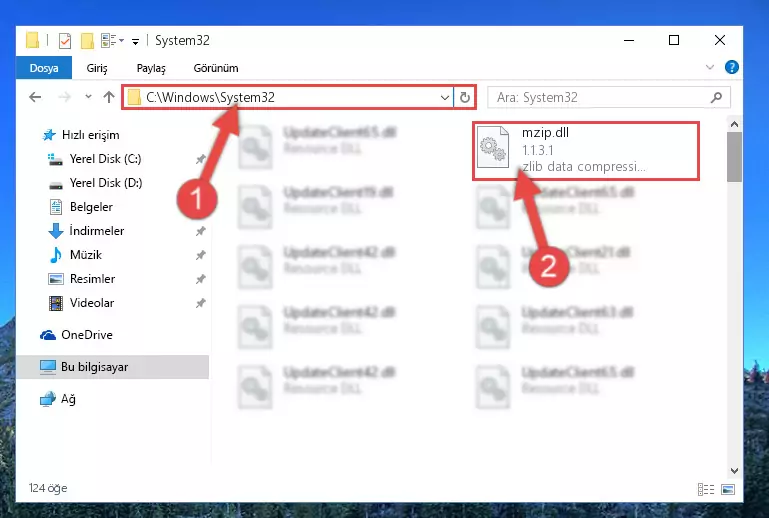Click the Ara: System32 search box
This screenshot has width=769, height=518.
pyautogui.click(x=609, y=97)
